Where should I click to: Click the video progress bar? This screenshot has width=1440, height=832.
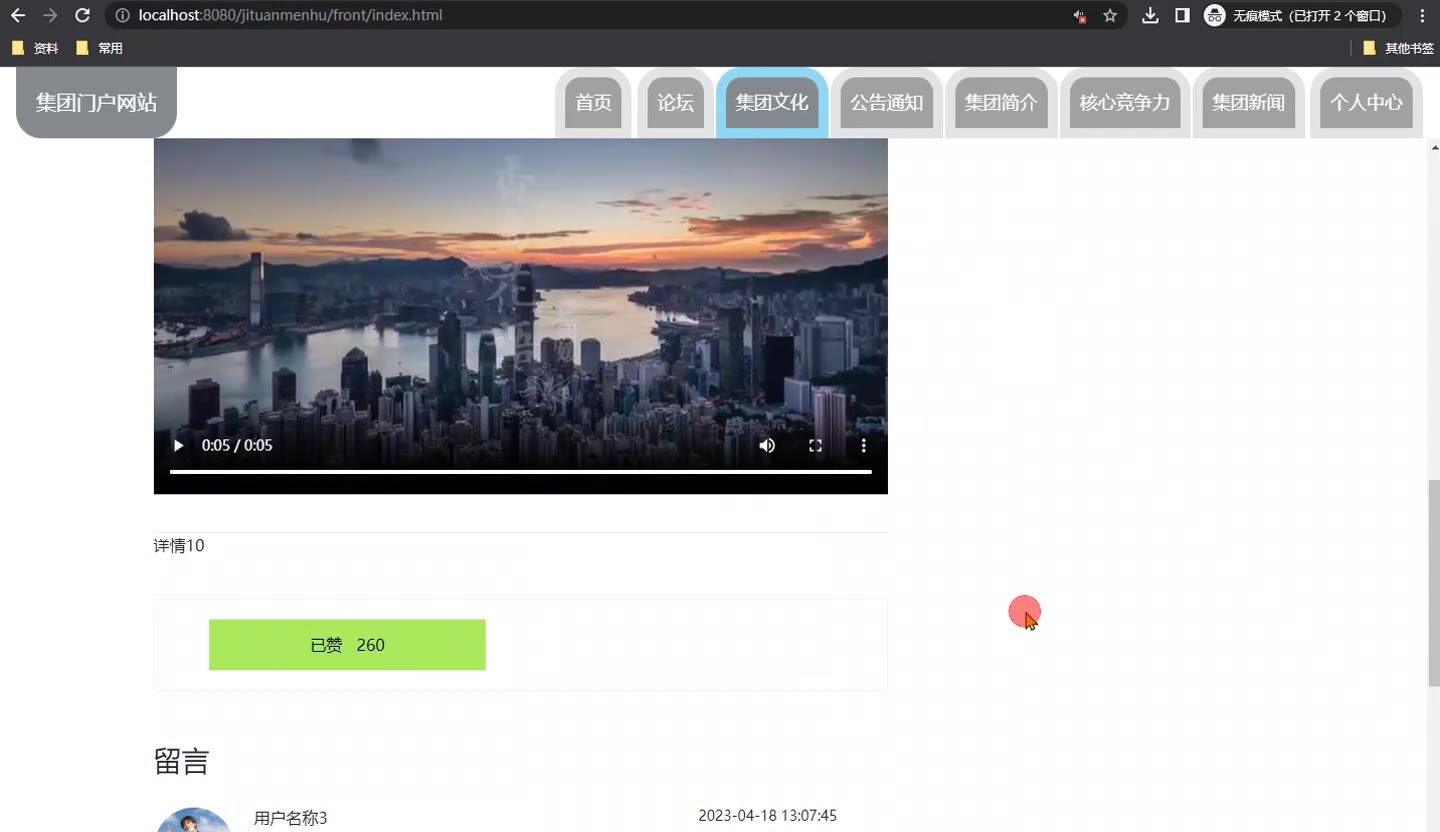(x=521, y=471)
